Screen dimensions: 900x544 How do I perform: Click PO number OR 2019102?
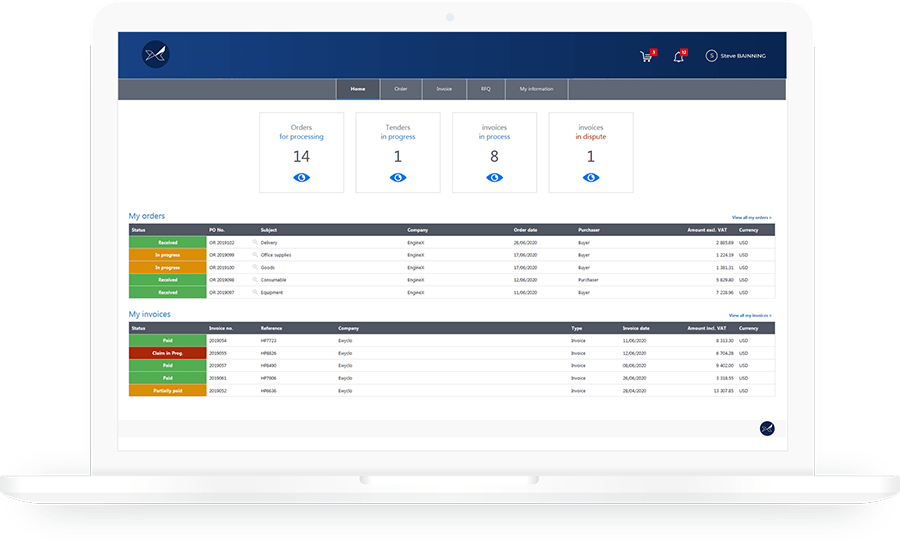point(222,243)
